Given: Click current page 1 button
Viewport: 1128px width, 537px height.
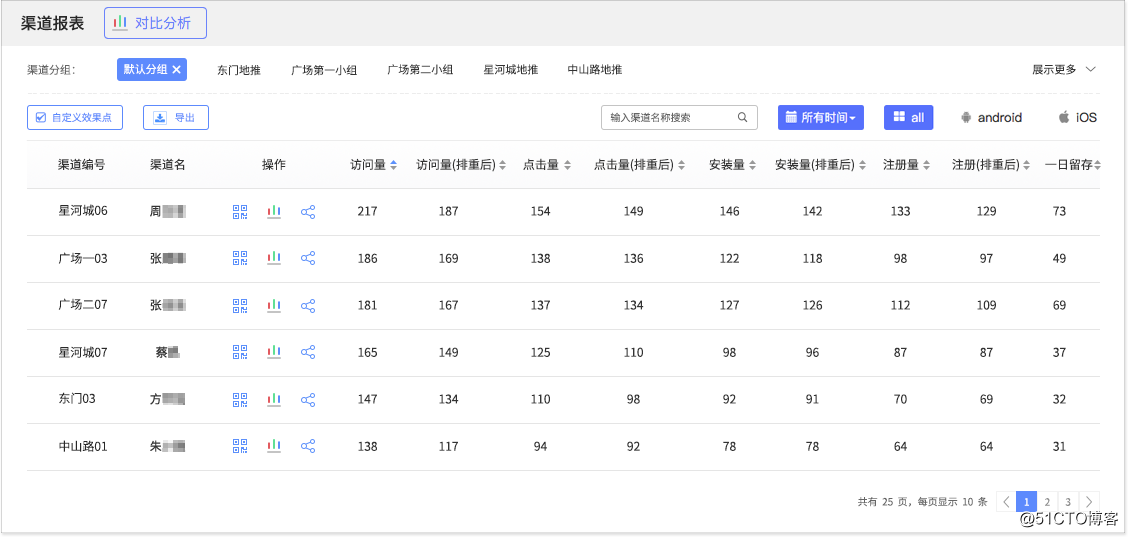Looking at the screenshot, I should 1027,502.
